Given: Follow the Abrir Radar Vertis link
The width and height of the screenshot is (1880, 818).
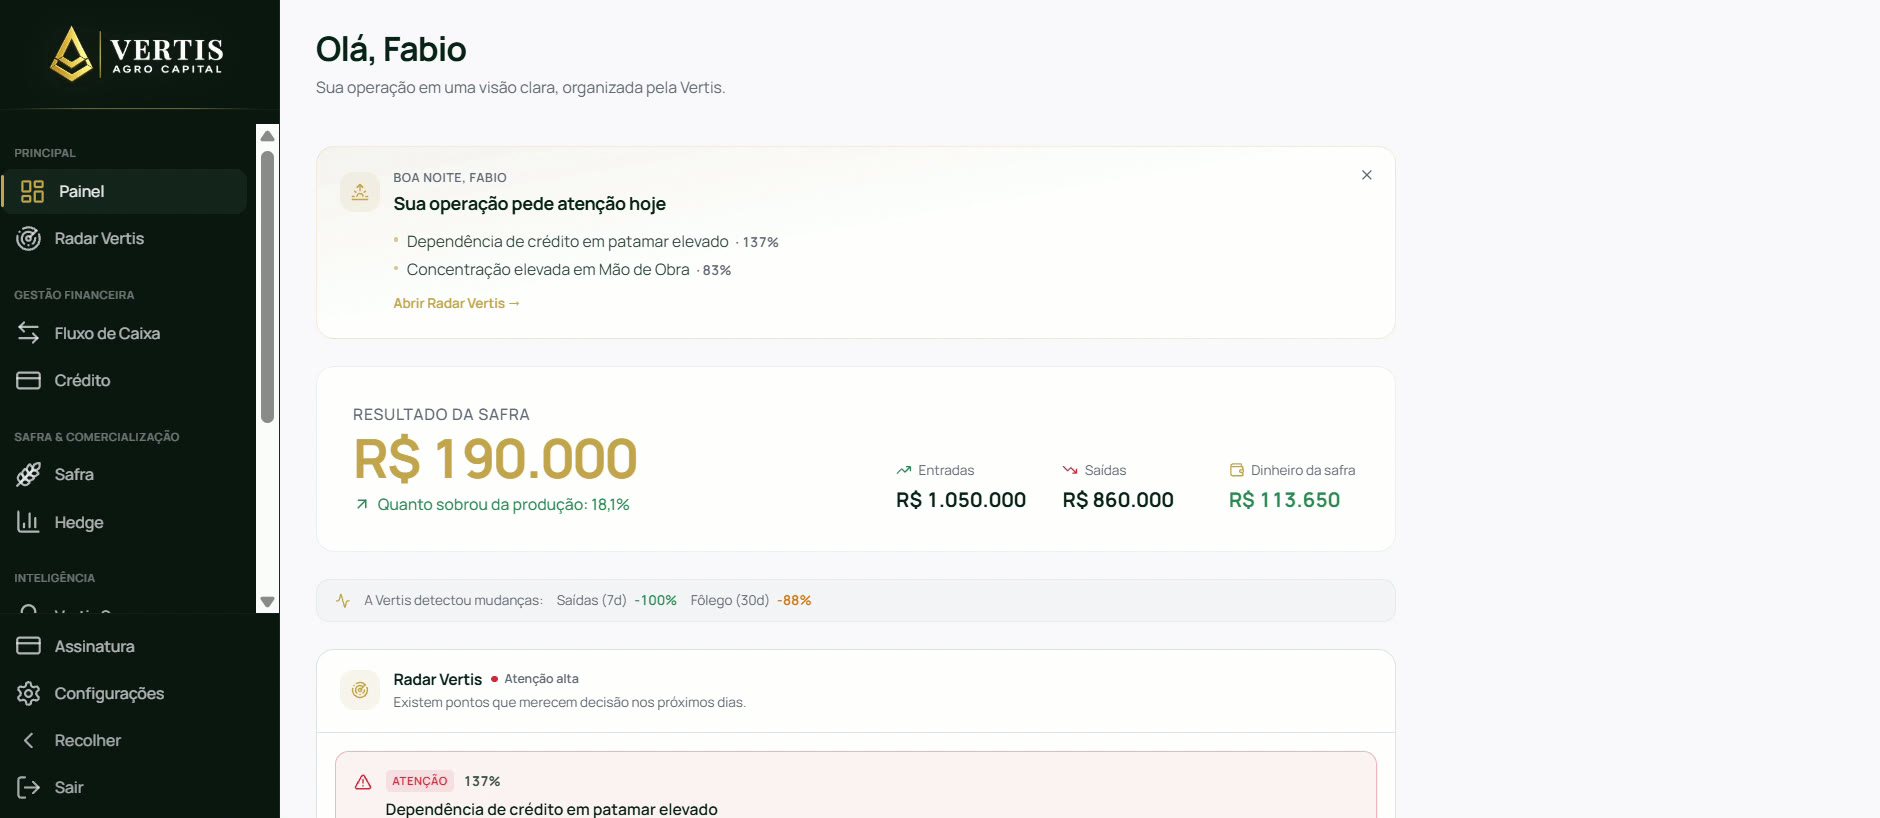Looking at the screenshot, I should click(x=456, y=303).
